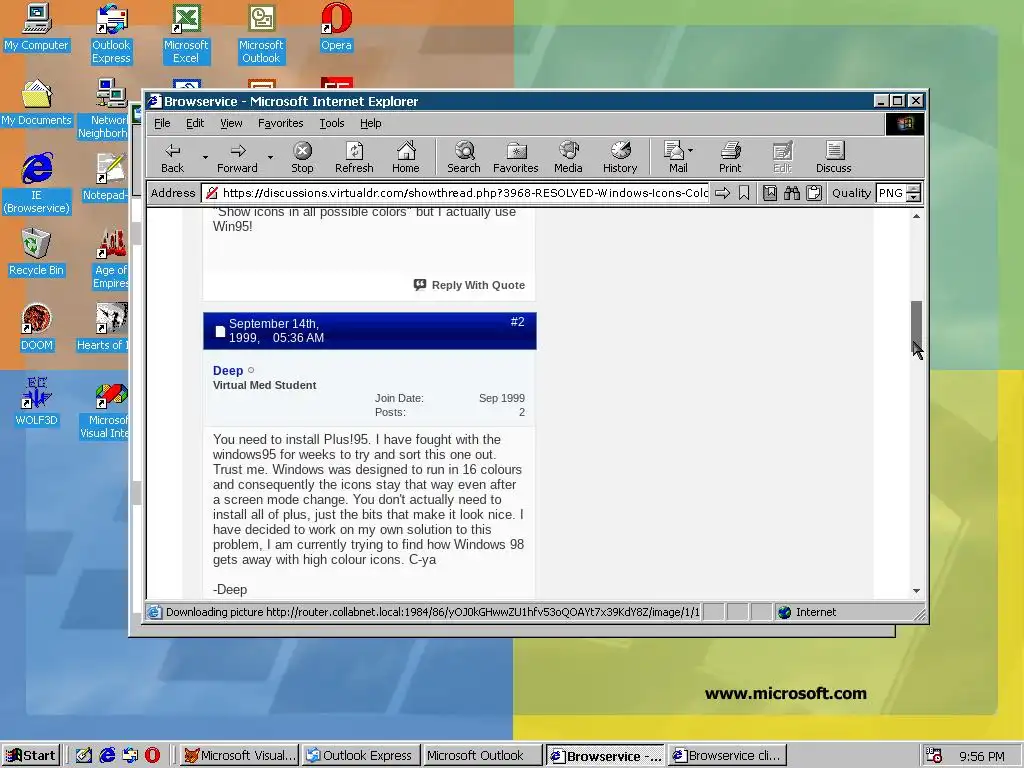
Task: Show browsing History from the toolbar
Action: [x=620, y=157]
